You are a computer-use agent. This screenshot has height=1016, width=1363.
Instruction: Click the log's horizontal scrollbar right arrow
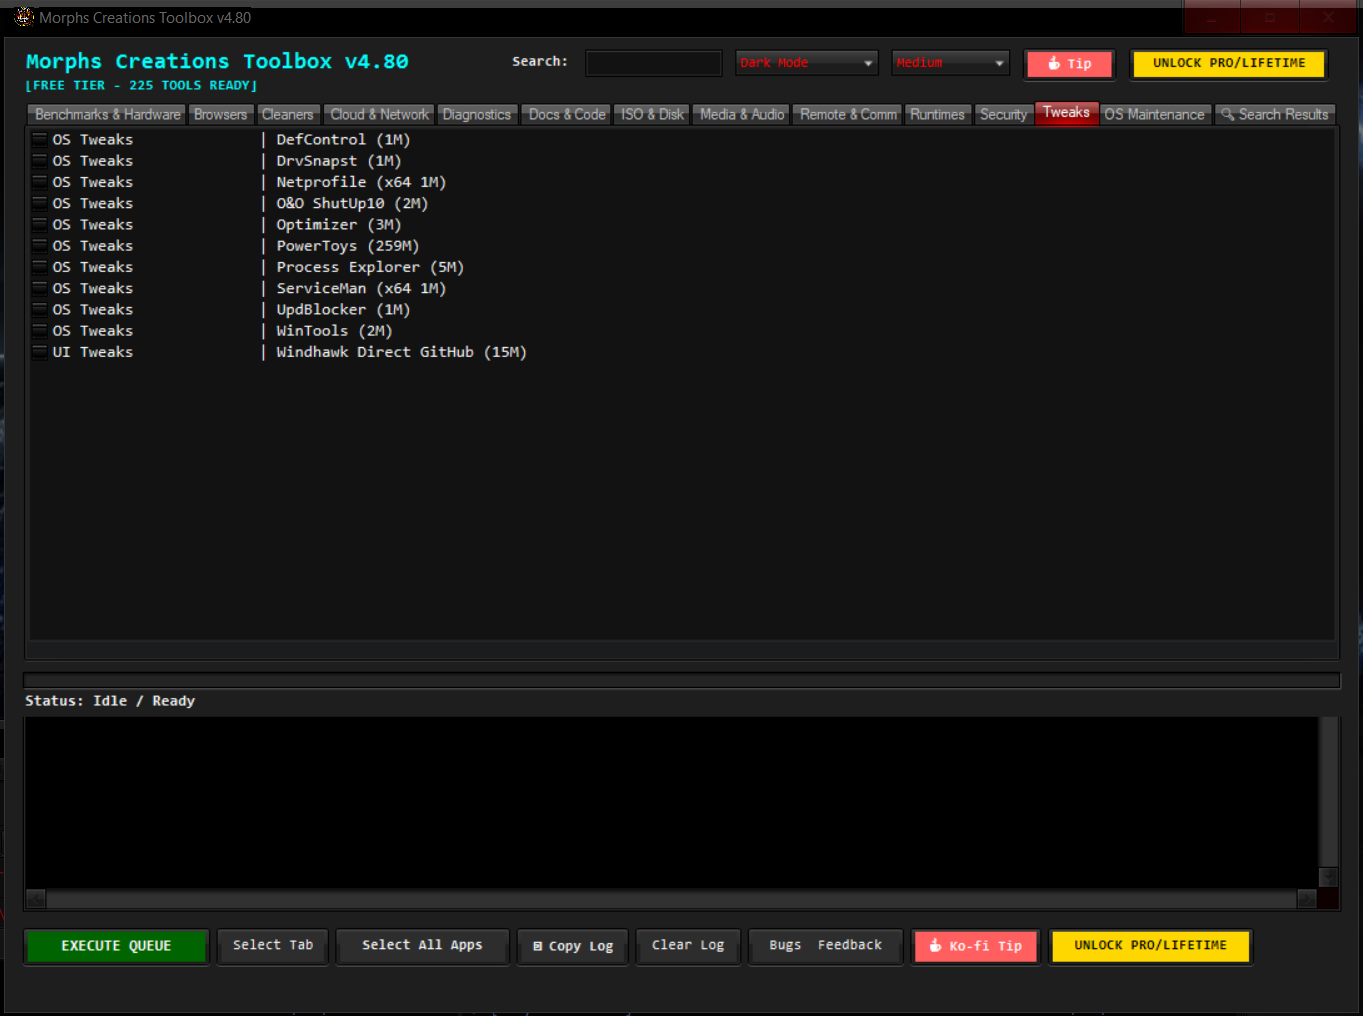tap(1307, 898)
